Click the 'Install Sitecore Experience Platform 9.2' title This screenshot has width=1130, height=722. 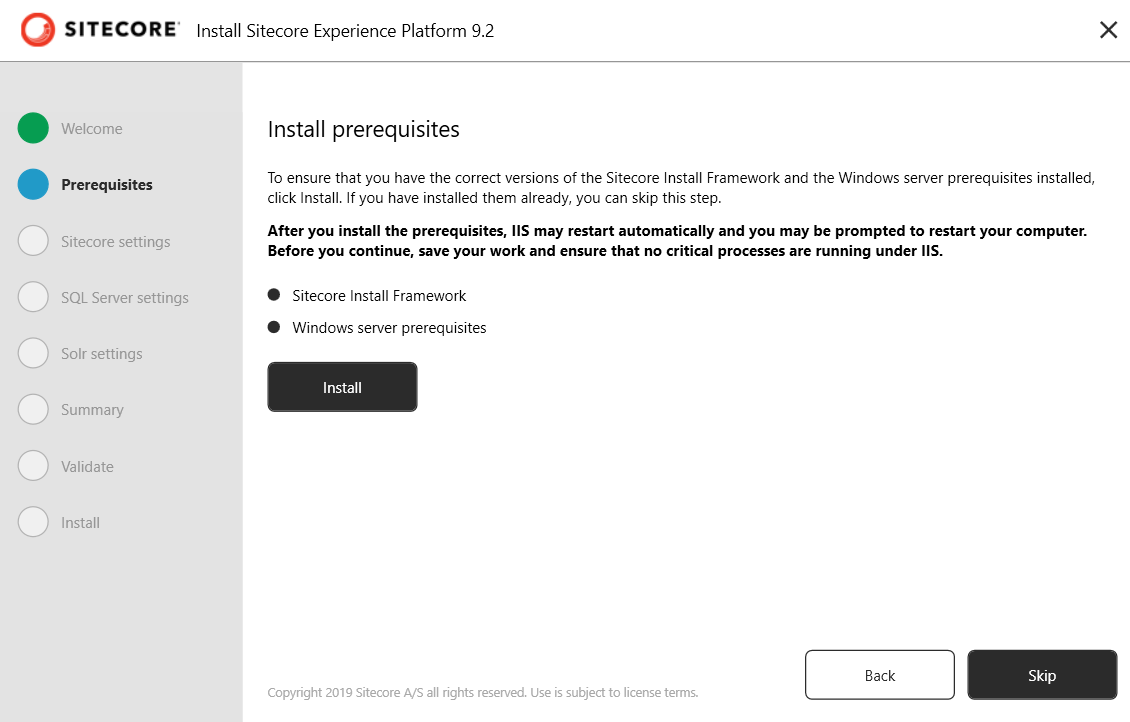coord(345,31)
